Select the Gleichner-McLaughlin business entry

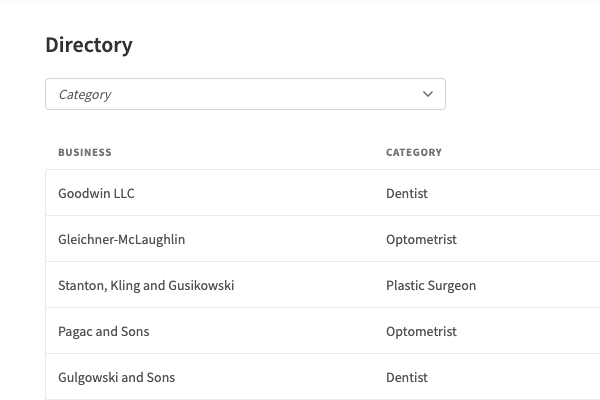121,239
